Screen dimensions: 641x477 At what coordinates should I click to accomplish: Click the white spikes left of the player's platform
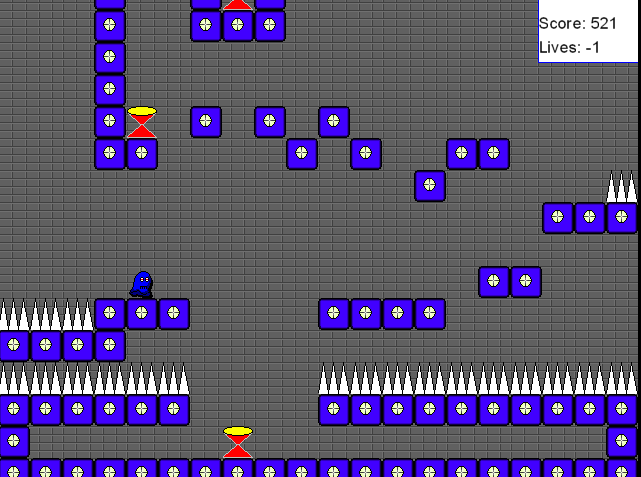click(x=46, y=315)
